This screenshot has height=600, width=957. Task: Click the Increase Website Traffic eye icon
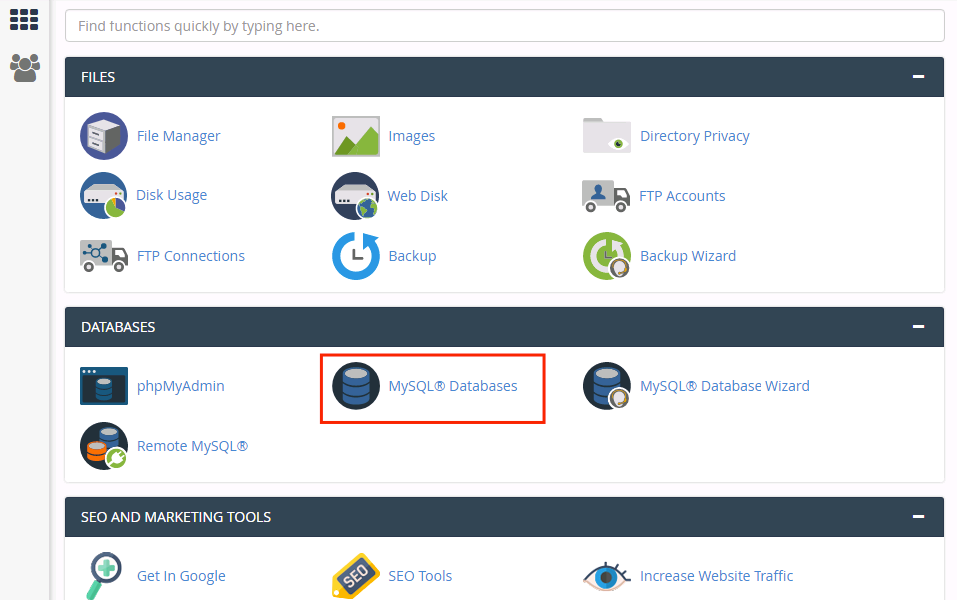607,576
